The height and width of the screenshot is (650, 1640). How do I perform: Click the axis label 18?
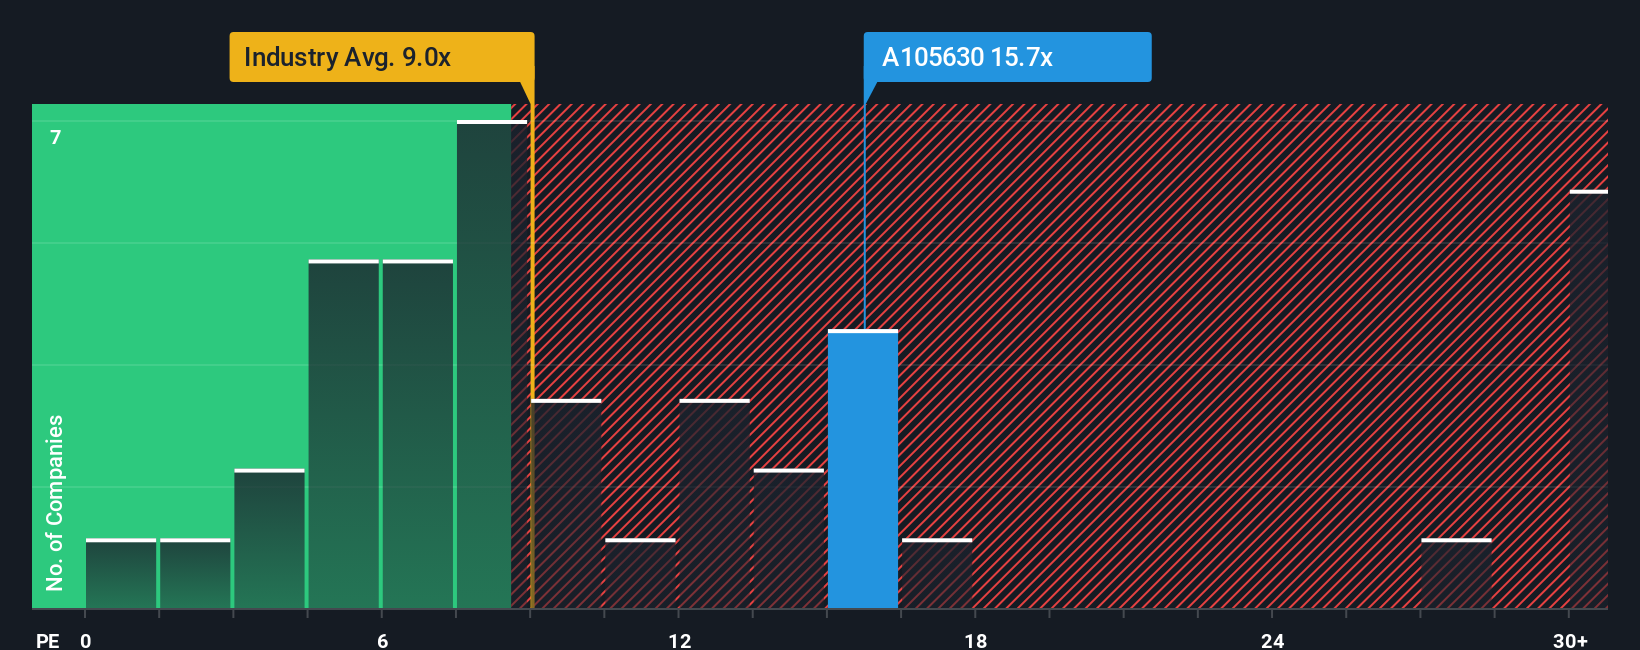pos(976,640)
